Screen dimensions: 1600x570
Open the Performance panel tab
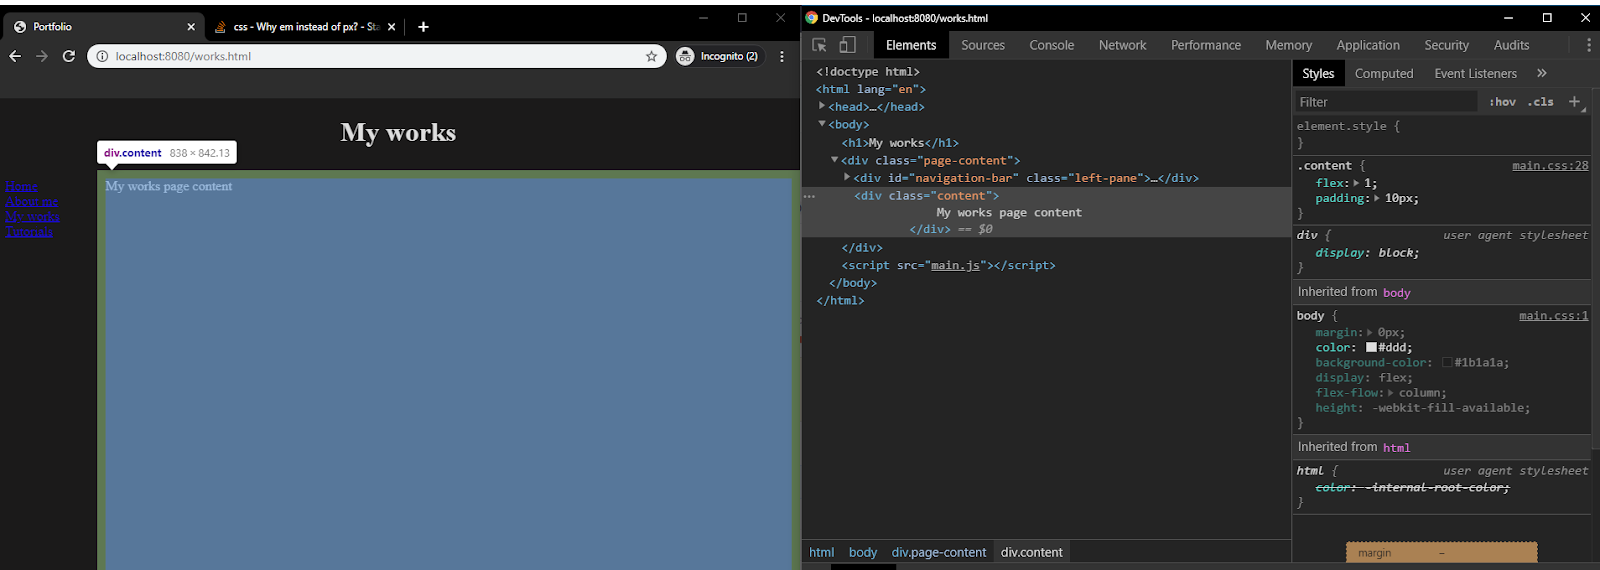(x=1206, y=45)
